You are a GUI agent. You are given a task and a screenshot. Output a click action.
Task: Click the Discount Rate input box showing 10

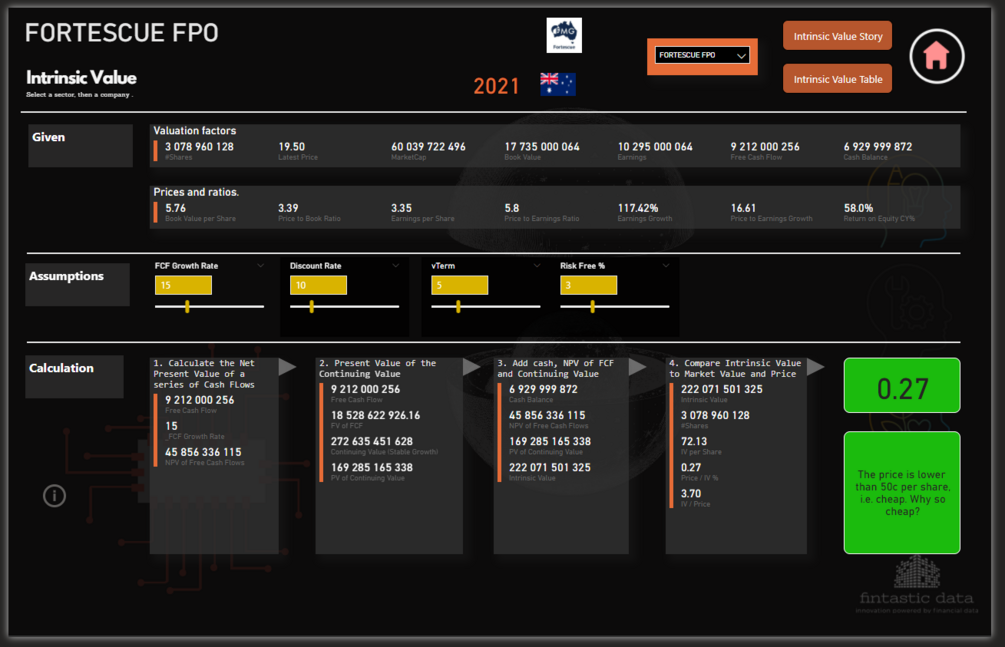click(318, 285)
